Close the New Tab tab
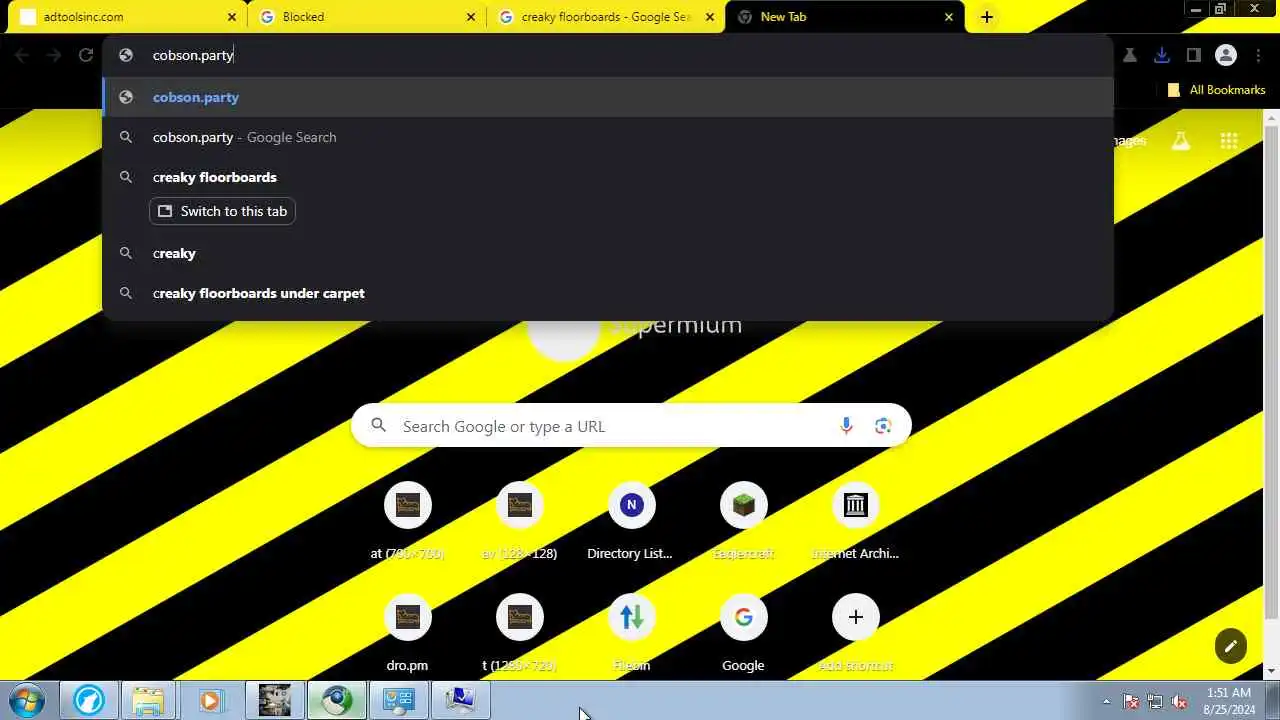The image size is (1280, 720). [x=949, y=17]
